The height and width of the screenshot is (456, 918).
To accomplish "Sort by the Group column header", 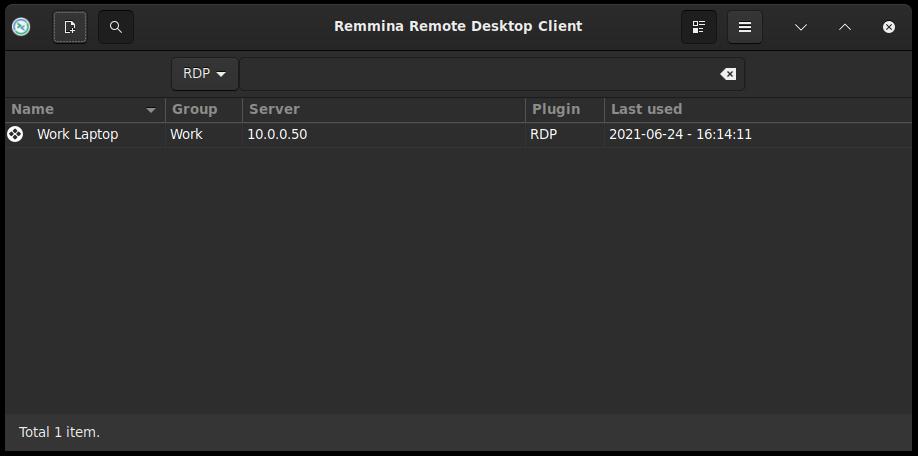I will pos(204,109).
